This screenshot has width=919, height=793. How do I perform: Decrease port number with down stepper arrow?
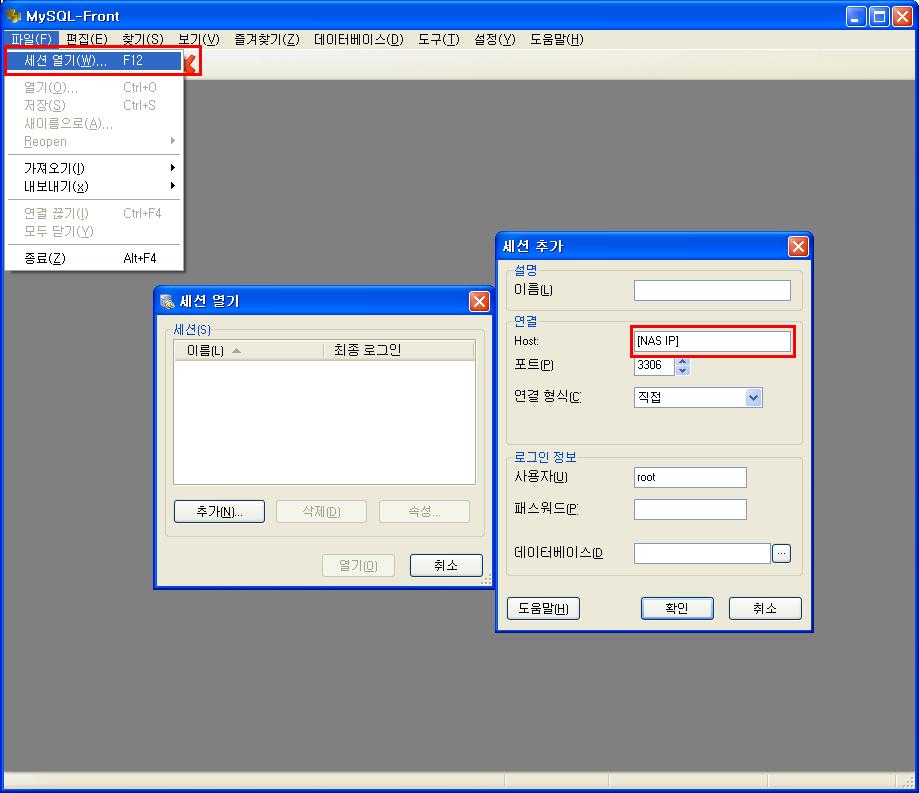coord(682,370)
